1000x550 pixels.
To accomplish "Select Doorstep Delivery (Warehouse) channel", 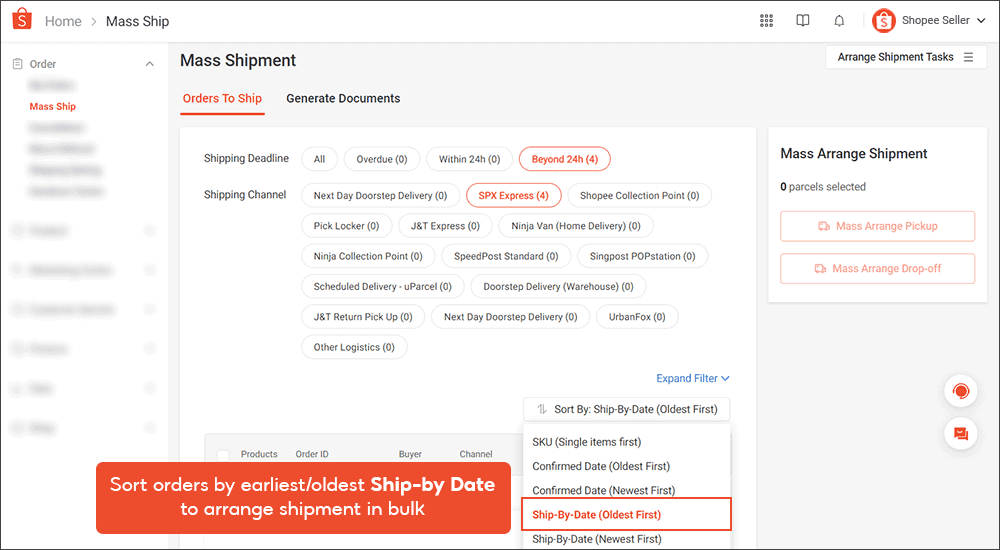I will click(x=559, y=286).
